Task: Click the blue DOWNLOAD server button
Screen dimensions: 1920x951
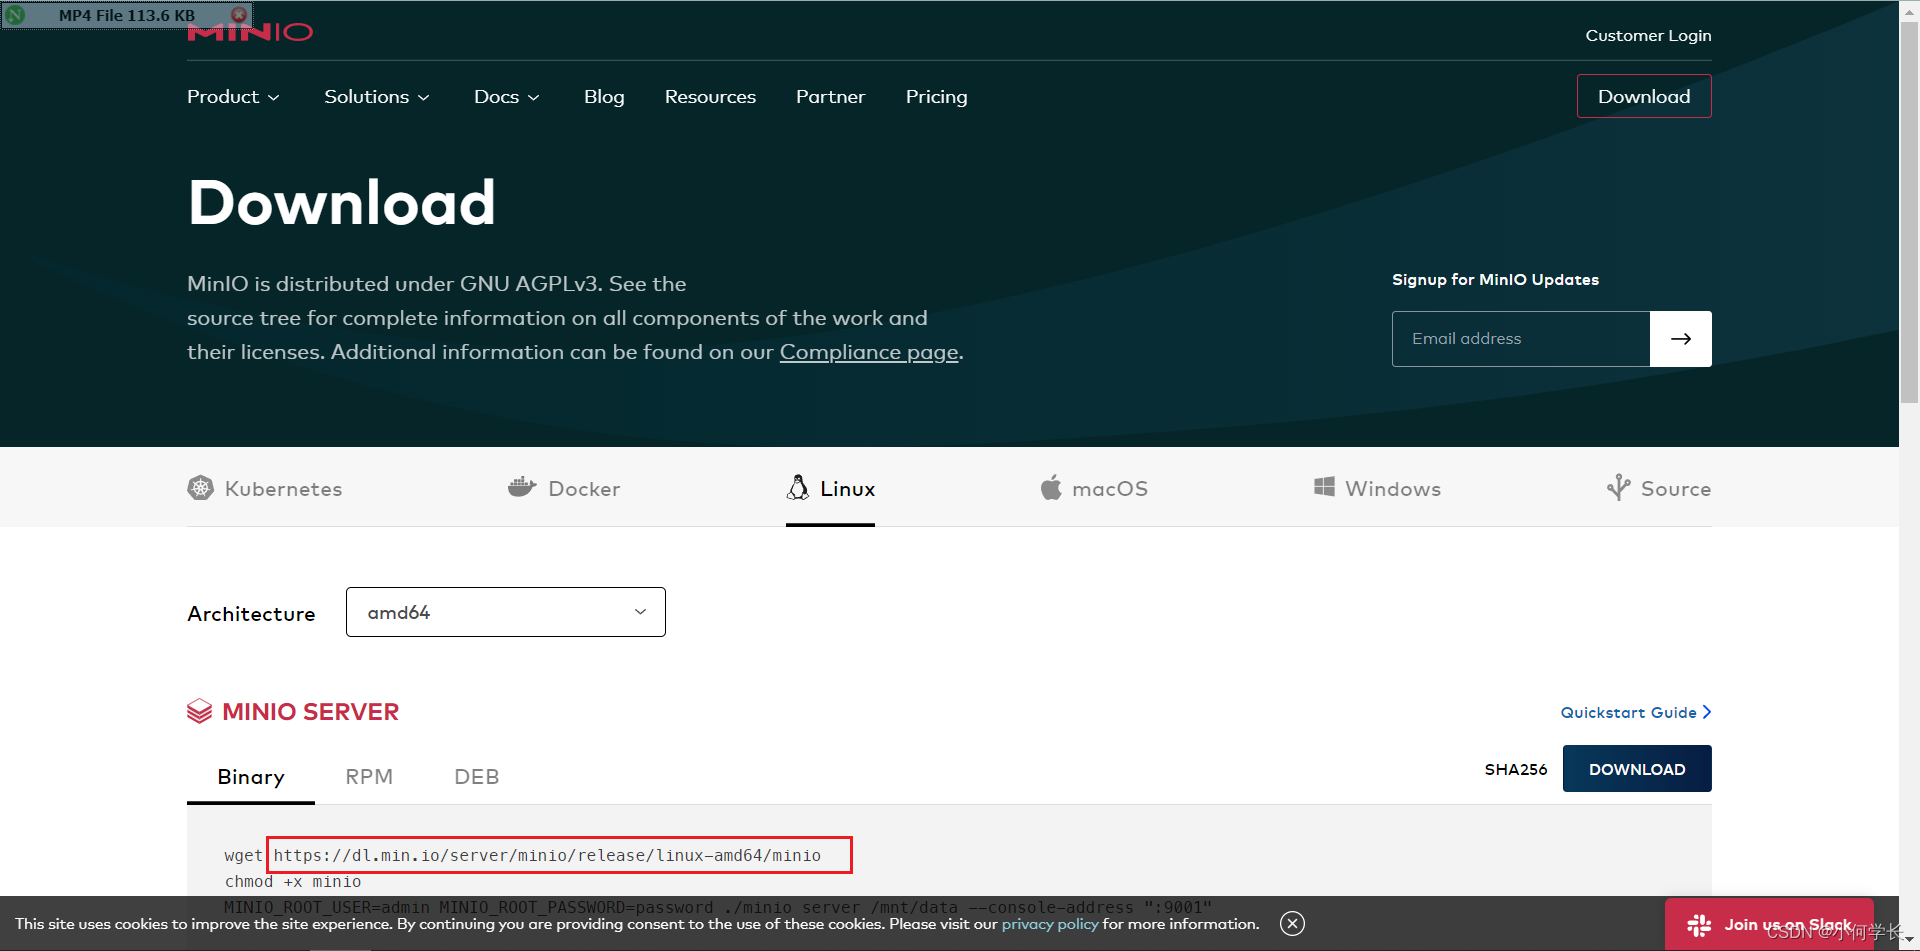Action: coord(1637,769)
